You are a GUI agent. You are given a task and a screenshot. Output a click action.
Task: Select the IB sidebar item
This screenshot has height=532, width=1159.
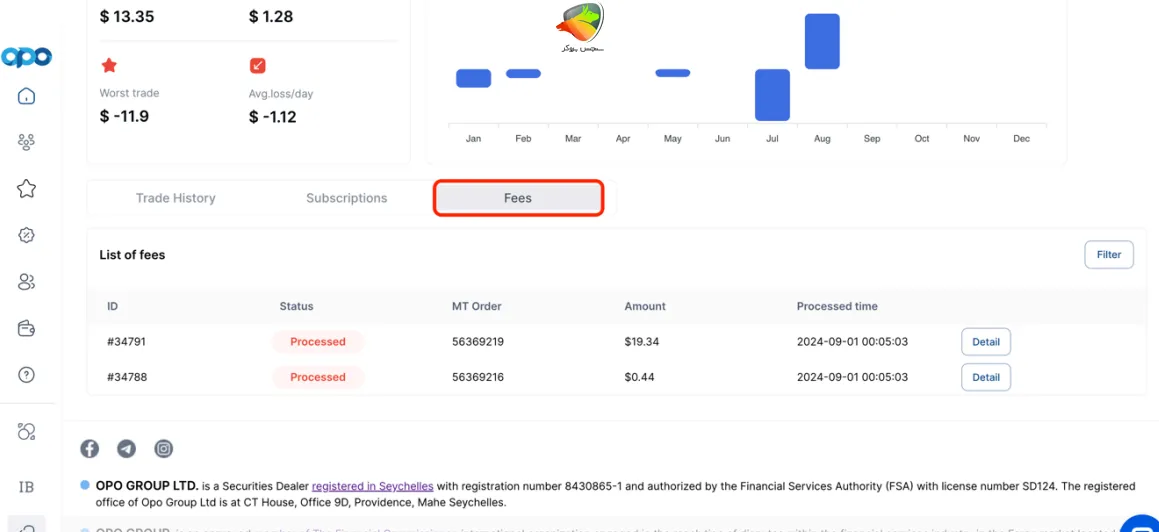tap(26, 487)
